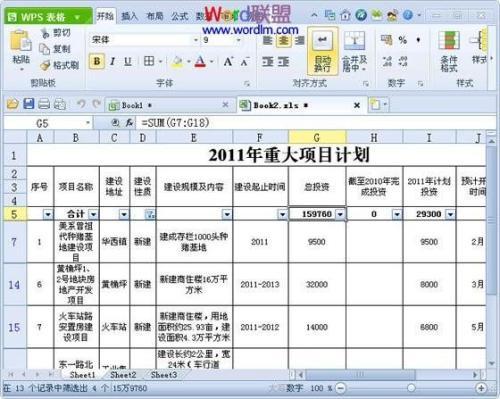Click the Paste (粘贴) icon

tap(21, 42)
